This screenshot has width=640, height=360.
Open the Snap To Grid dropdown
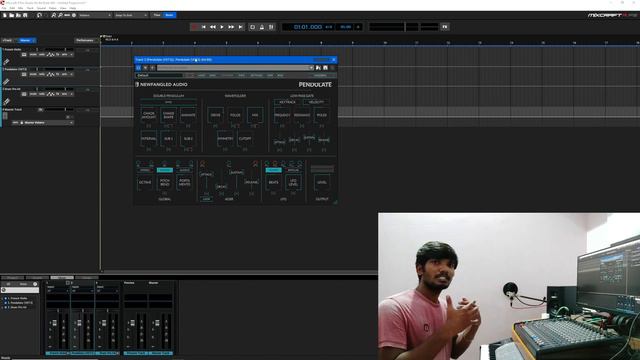point(131,15)
